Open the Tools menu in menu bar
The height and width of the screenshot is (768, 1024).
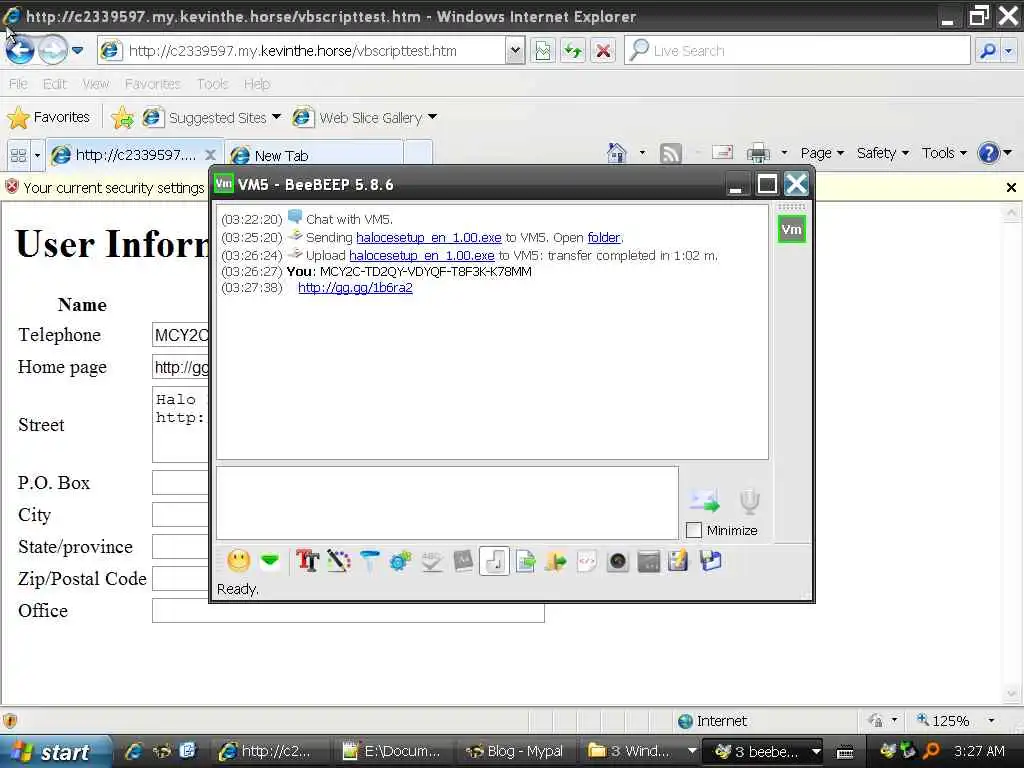212,84
